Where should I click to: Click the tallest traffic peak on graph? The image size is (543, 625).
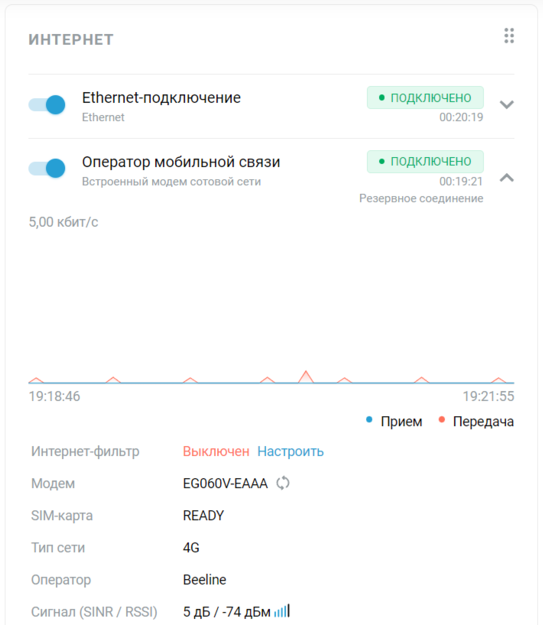[x=306, y=376]
